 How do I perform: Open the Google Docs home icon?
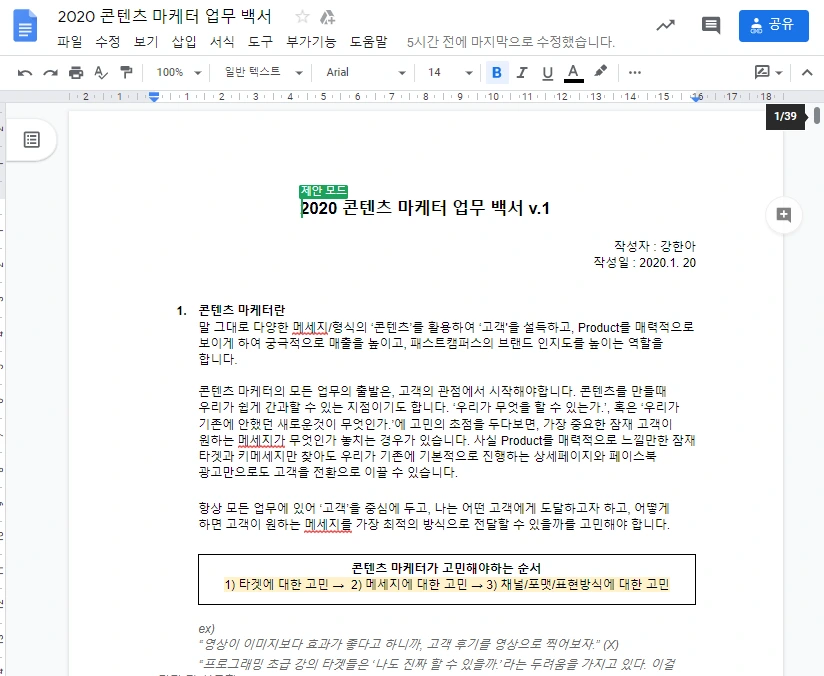[x=25, y=25]
